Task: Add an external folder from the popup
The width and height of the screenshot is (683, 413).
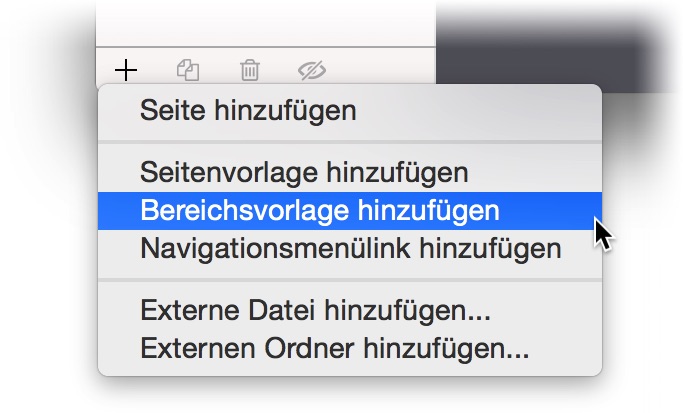Action: (x=334, y=348)
